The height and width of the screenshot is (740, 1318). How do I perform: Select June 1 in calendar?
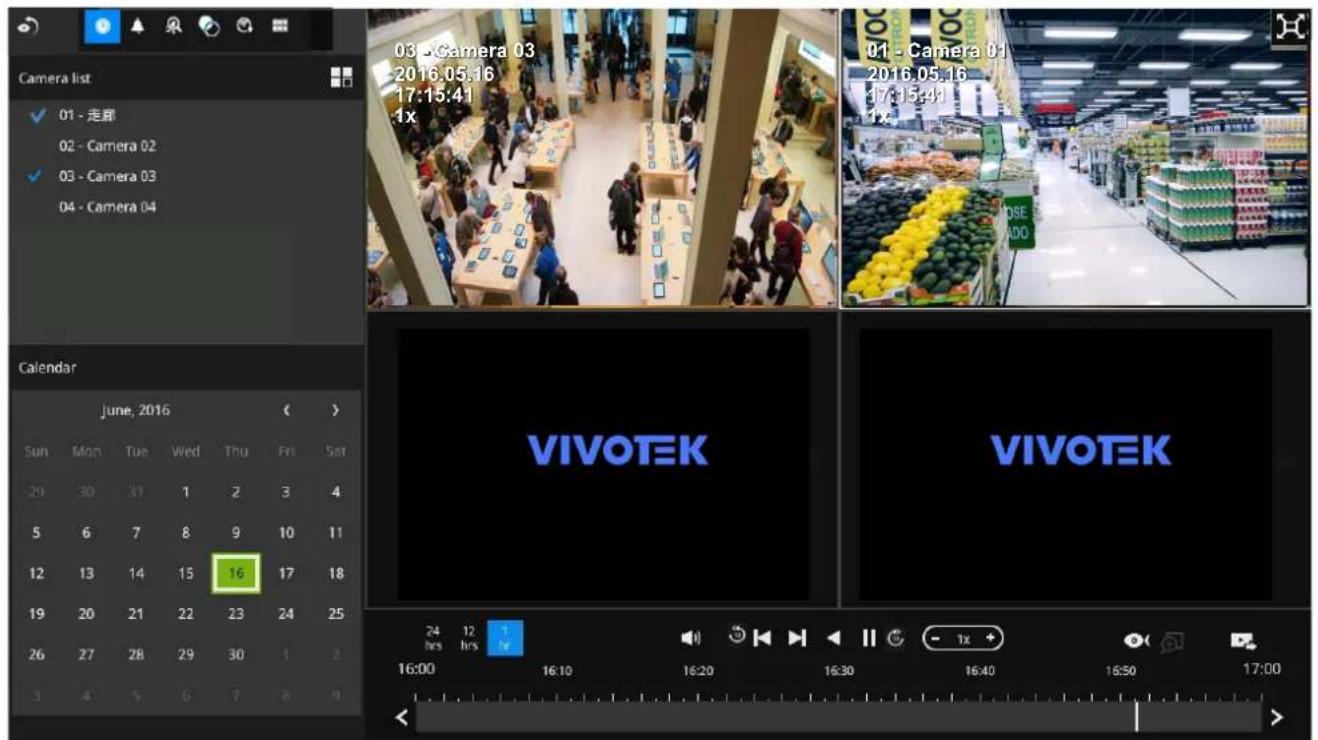186,492
